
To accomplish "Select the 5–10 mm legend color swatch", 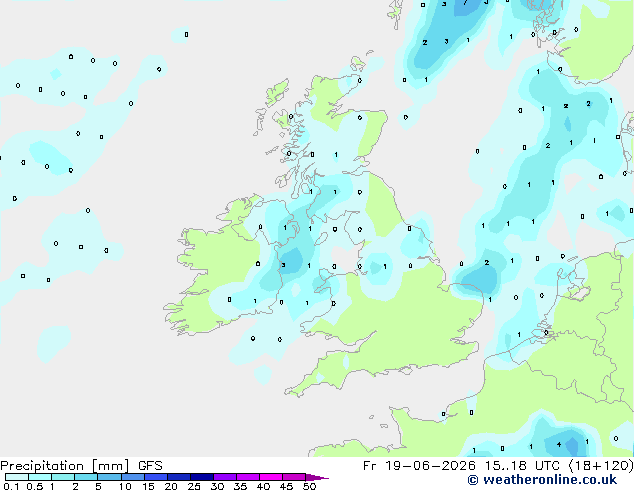I will [x=109, y=477].
